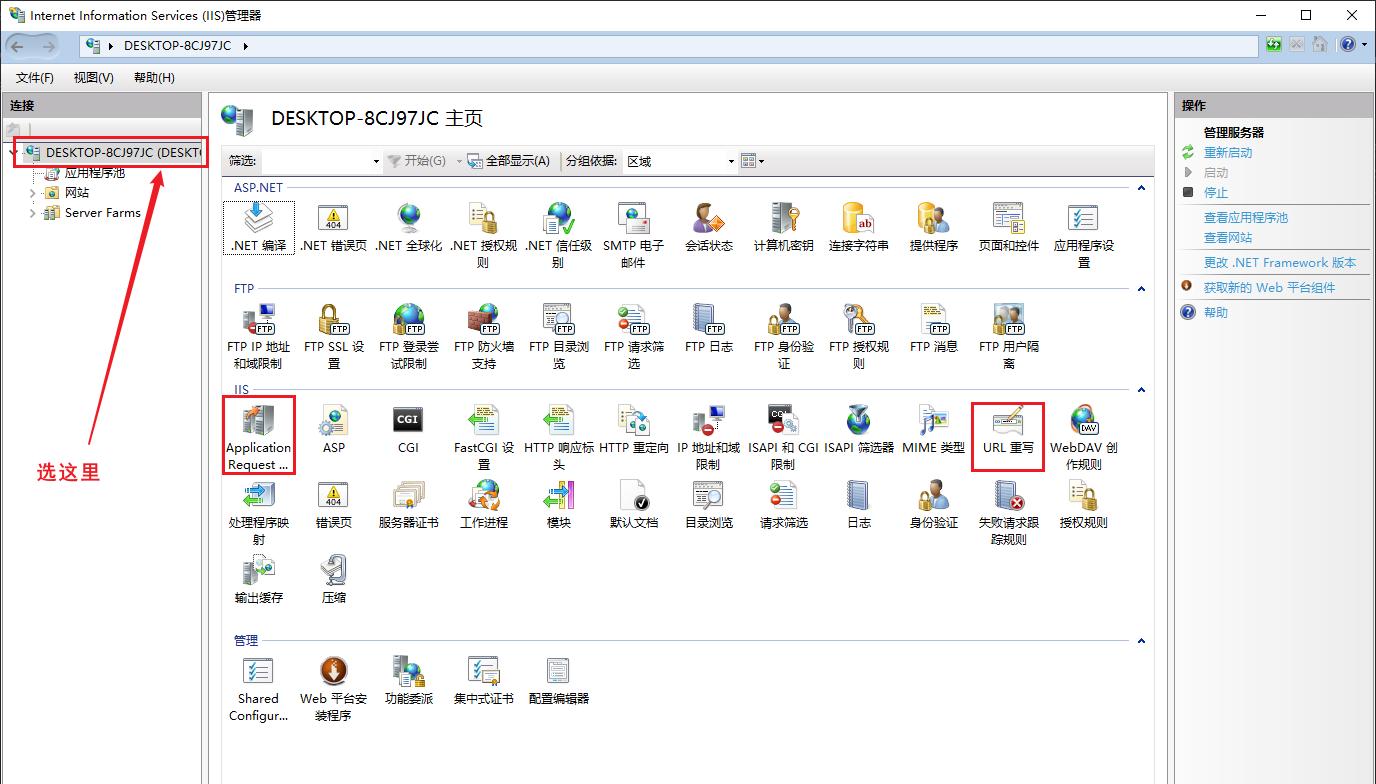
Task: Open the 文件(F) menu
Action: [35, 77]
